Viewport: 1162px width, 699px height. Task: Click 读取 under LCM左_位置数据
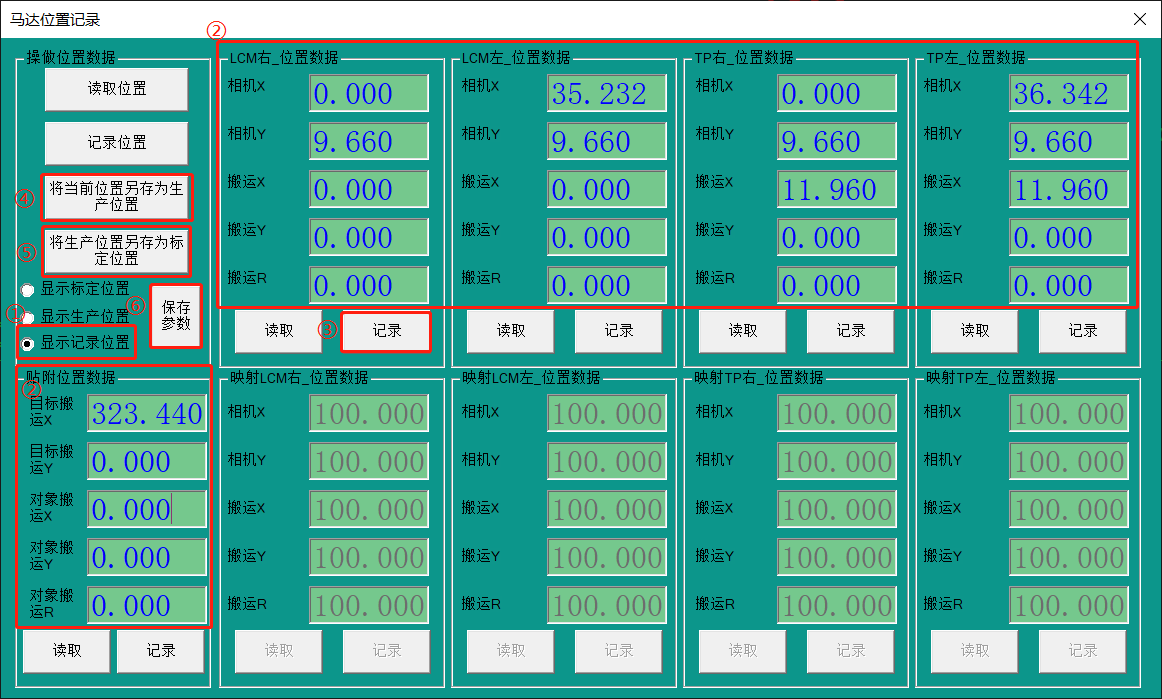tap(511, 331)
